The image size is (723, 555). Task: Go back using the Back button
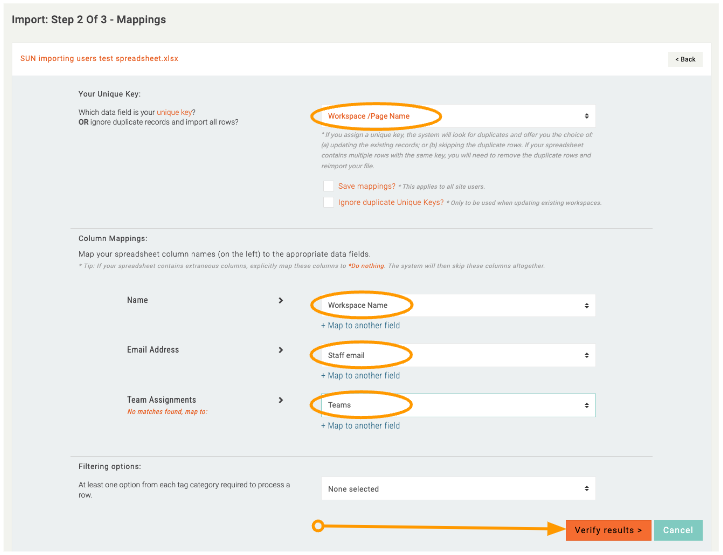tap(685, 59)
